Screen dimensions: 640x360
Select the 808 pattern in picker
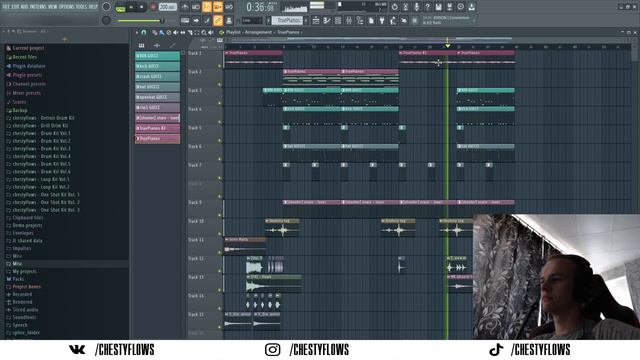[158, 56]
